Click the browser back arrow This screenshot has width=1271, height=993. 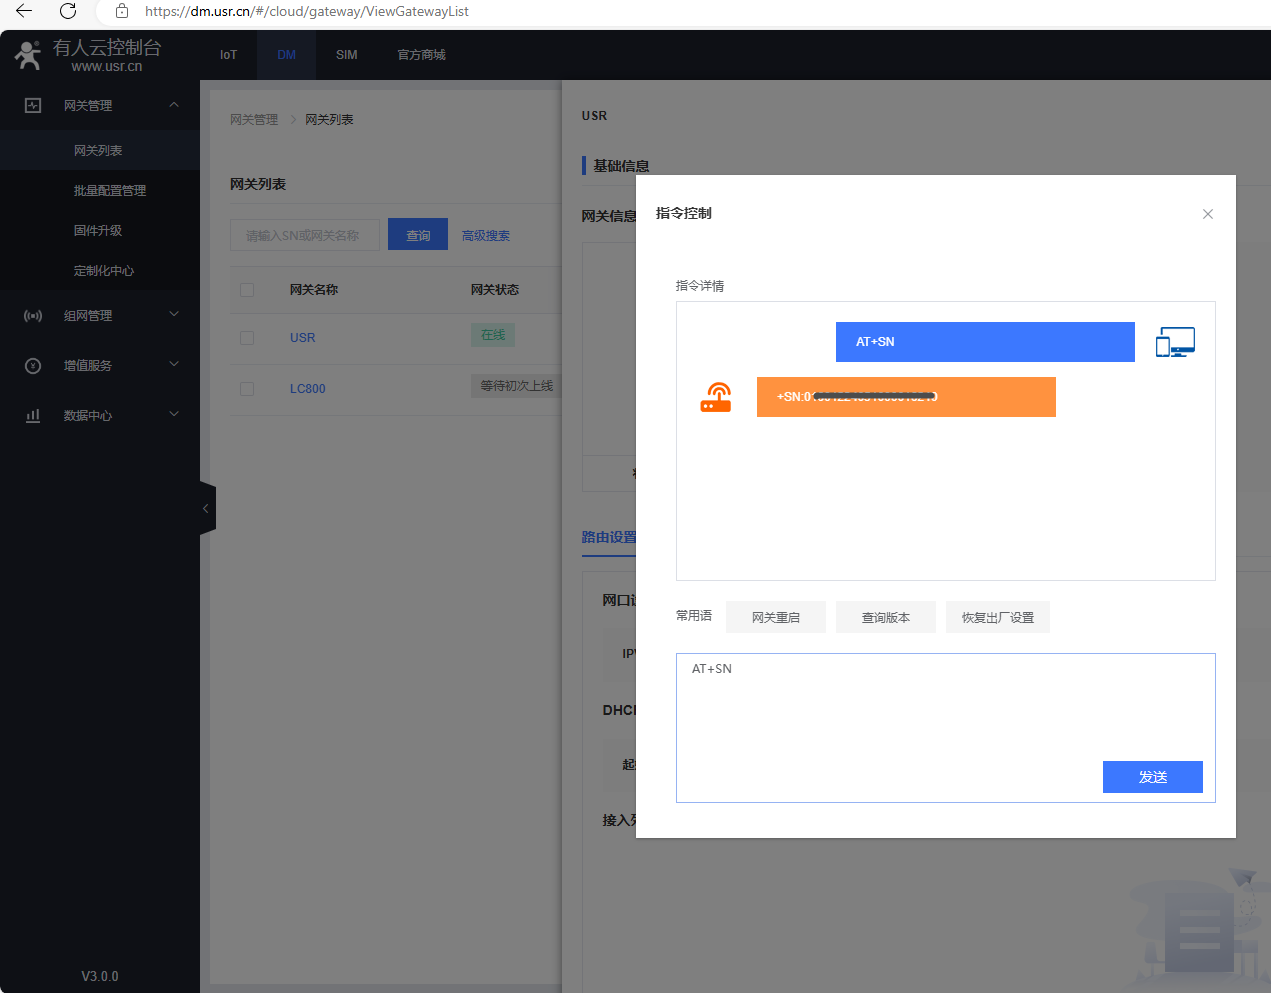pyautogui.click(x=24, y=11)
